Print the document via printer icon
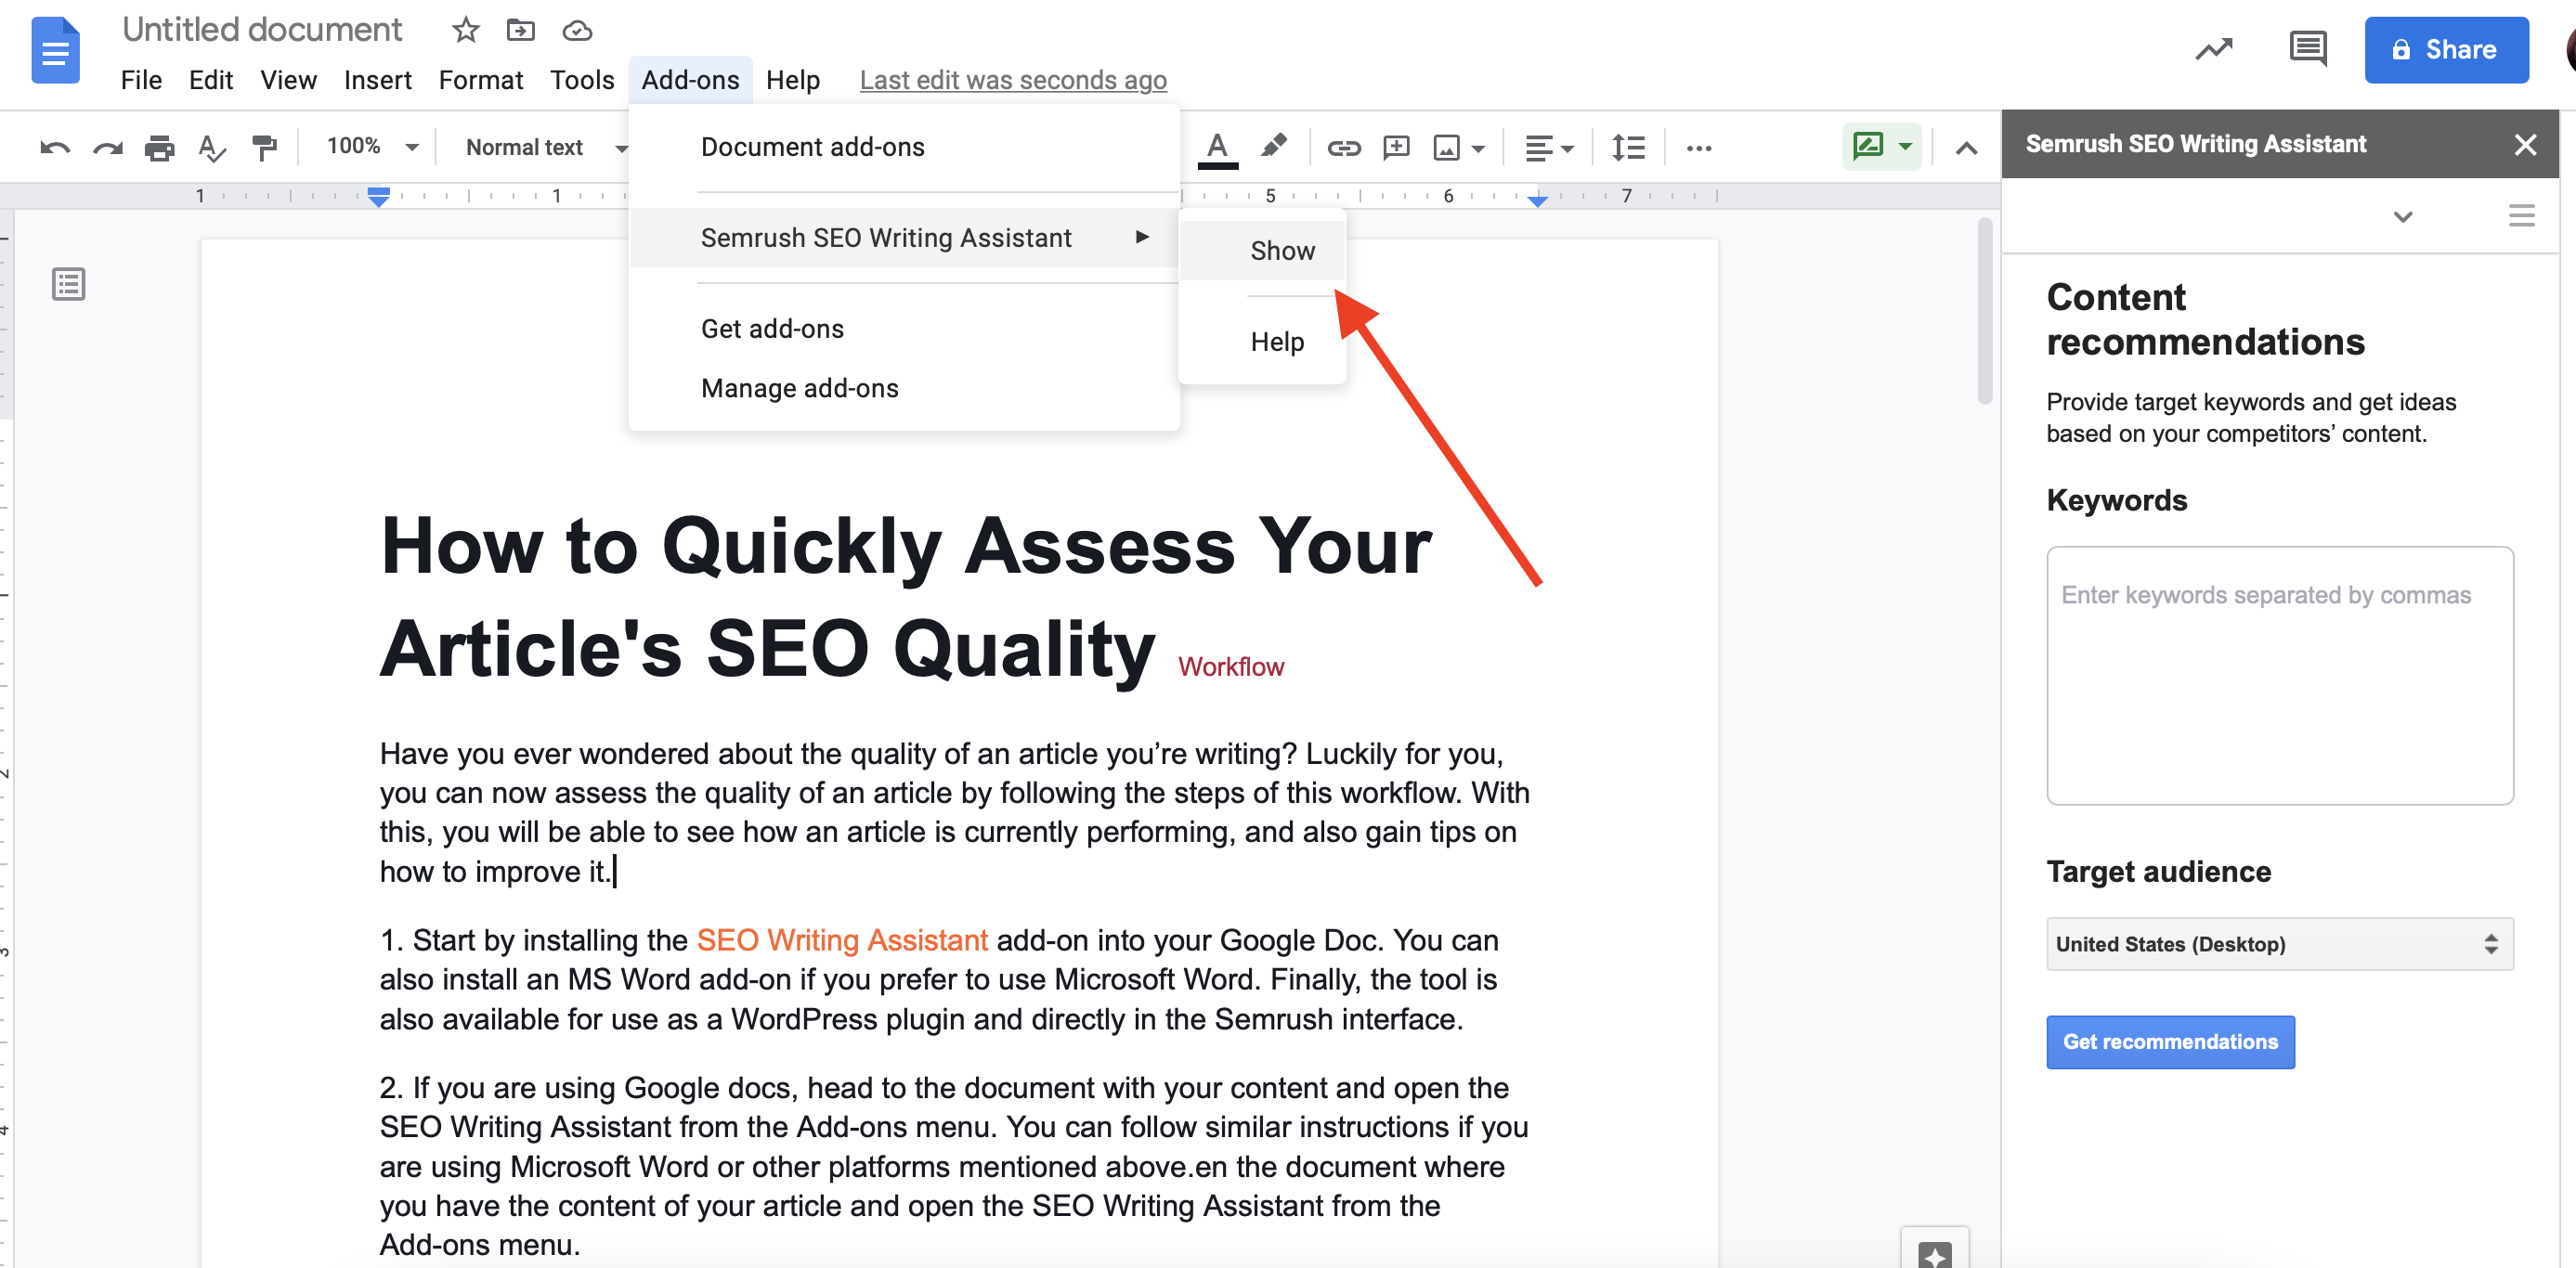The width and height of the screenshot is (2576, 1268). point(159,148)
